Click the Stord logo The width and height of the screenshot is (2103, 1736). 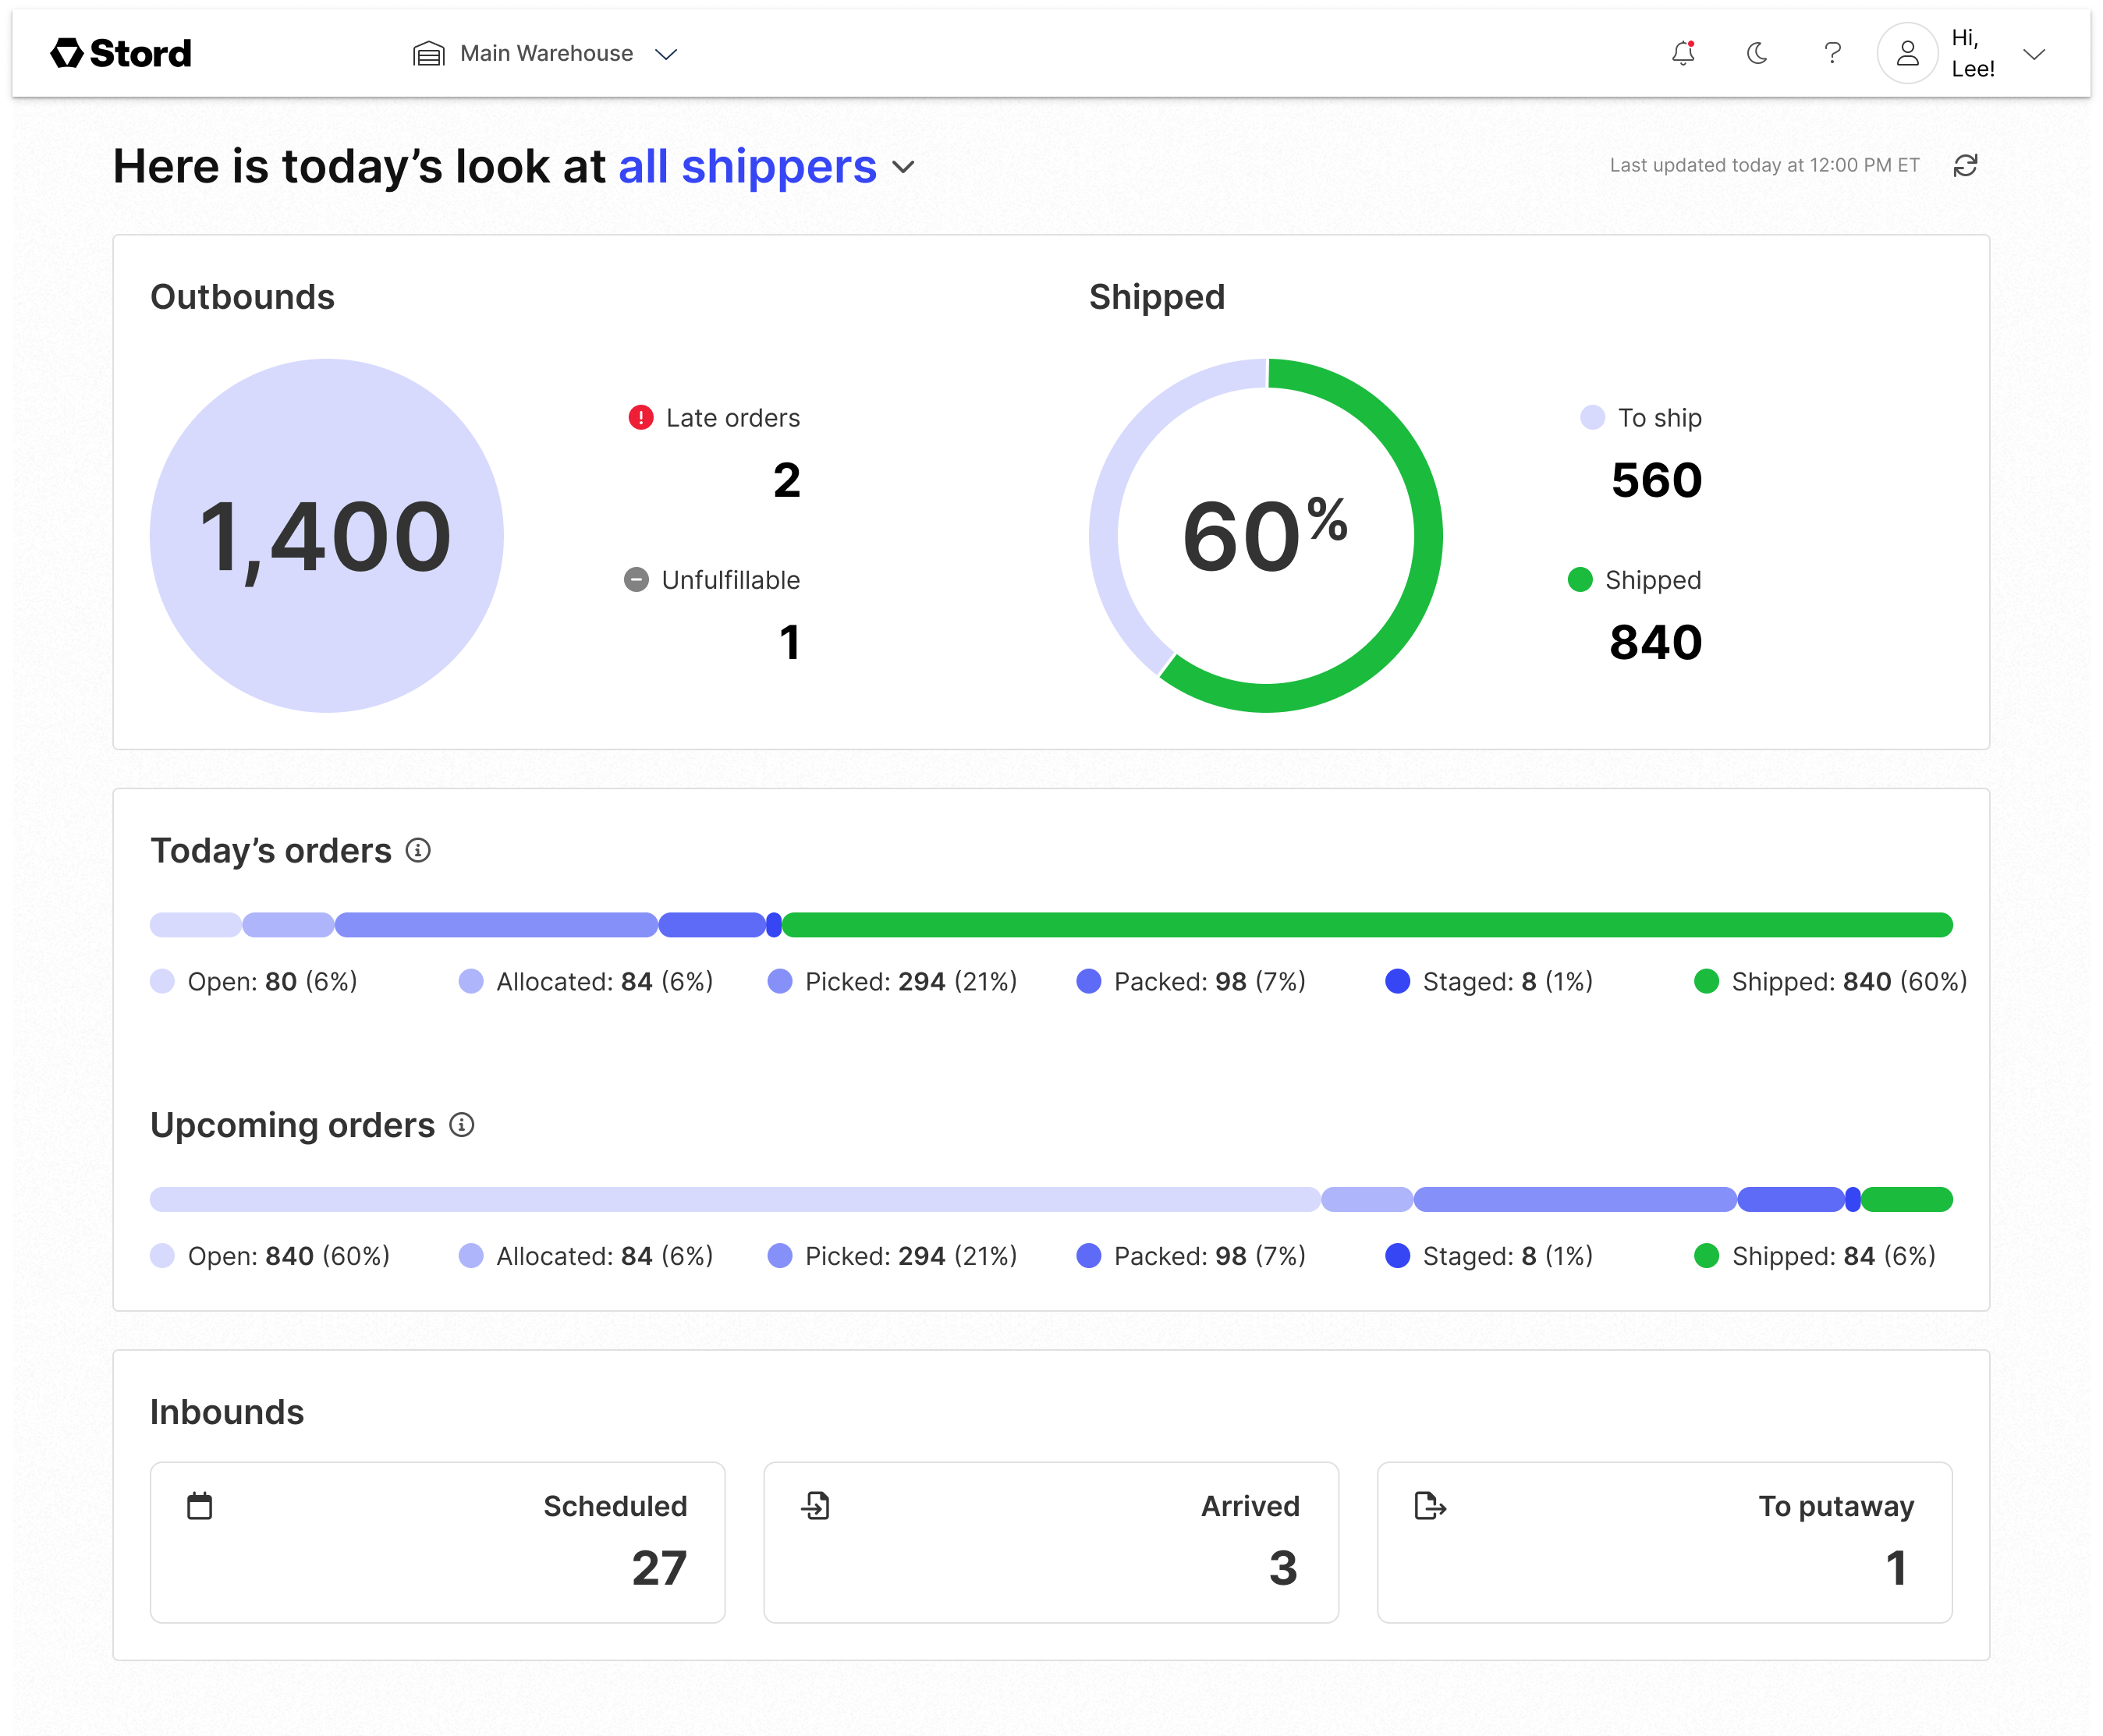click(120, 53)
